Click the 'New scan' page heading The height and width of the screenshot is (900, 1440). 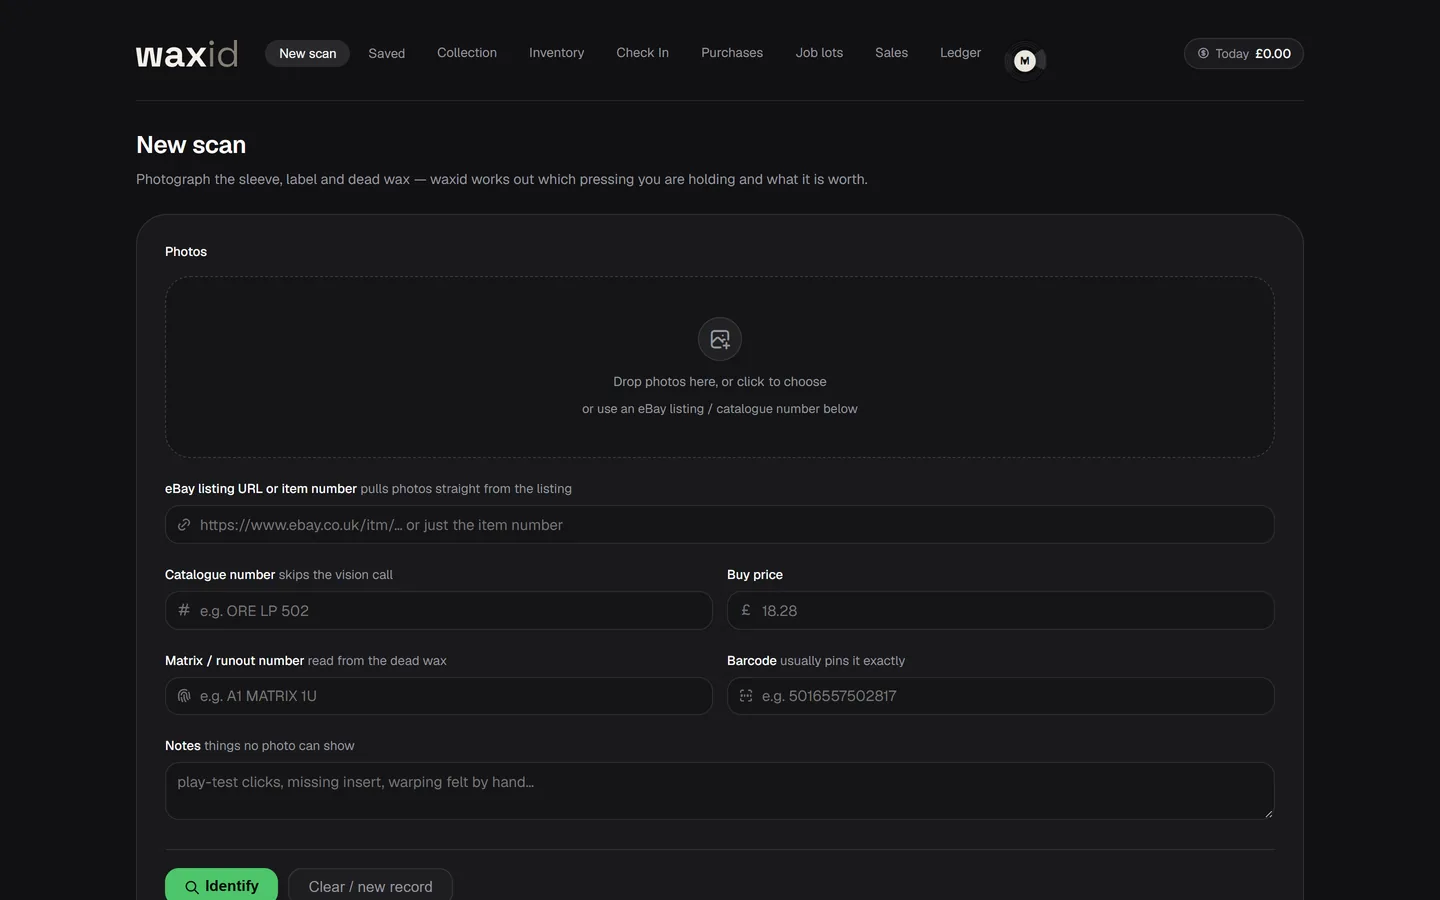(191, 145)
